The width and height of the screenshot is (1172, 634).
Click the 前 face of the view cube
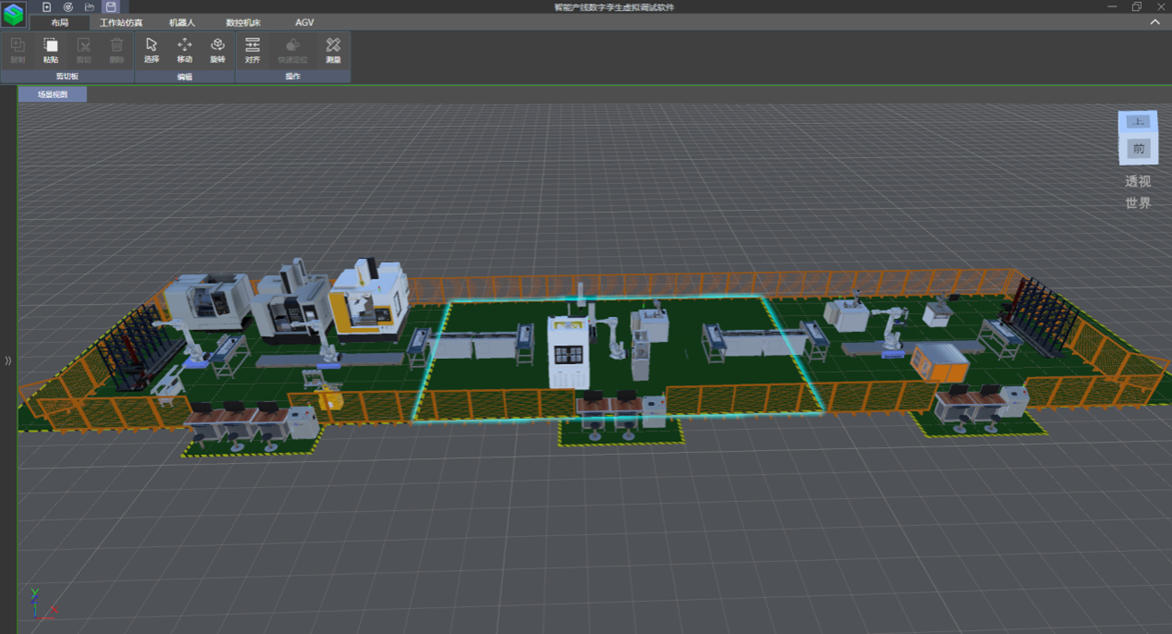1138,149
